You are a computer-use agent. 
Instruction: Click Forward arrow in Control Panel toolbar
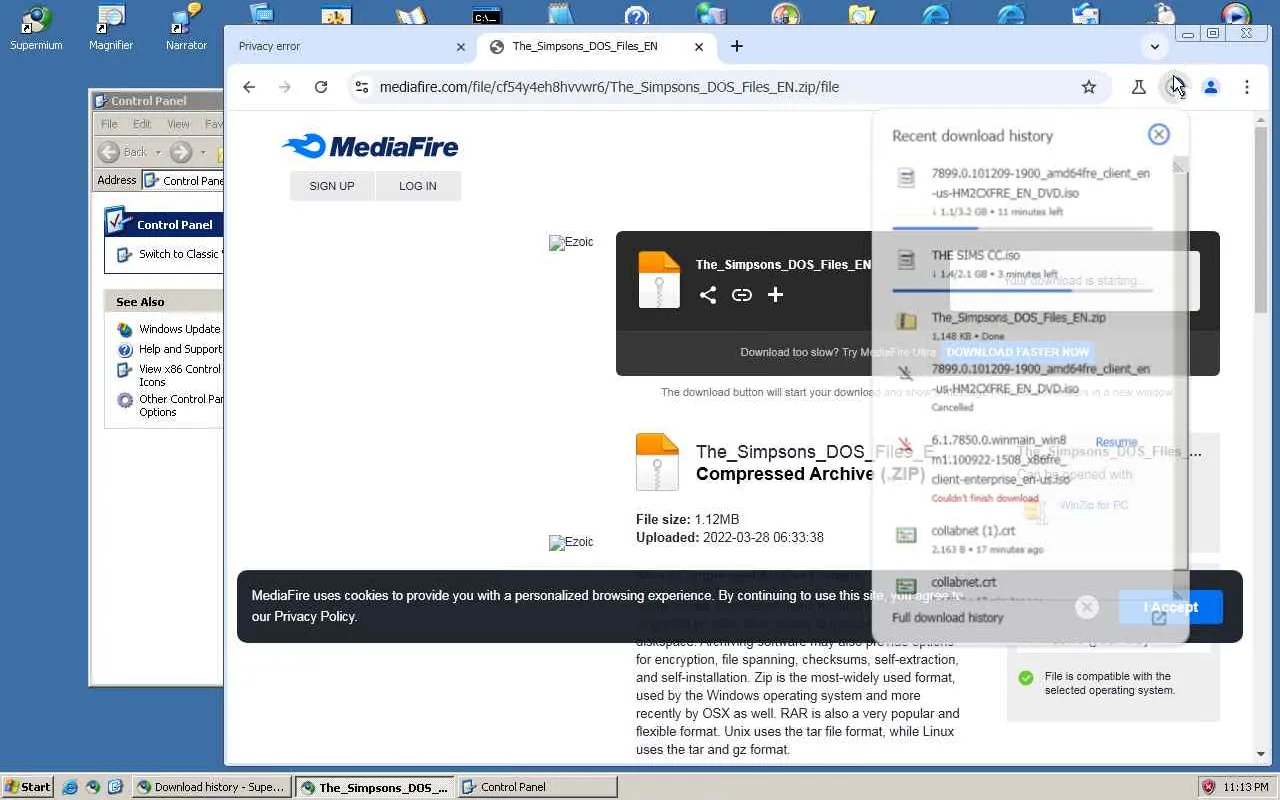click(x=181, y=152)
